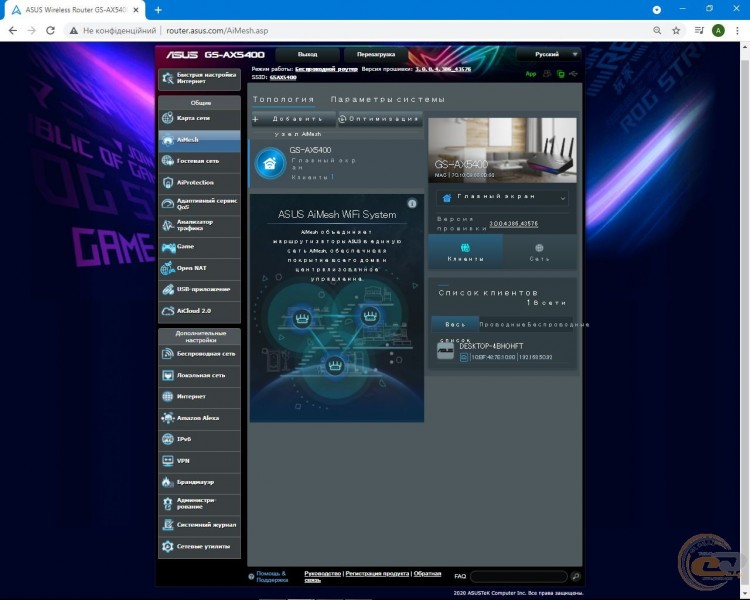Open Guest Network (Гостевая сеть)
This screenshot has height=600, width=750.
coord(199,161)
